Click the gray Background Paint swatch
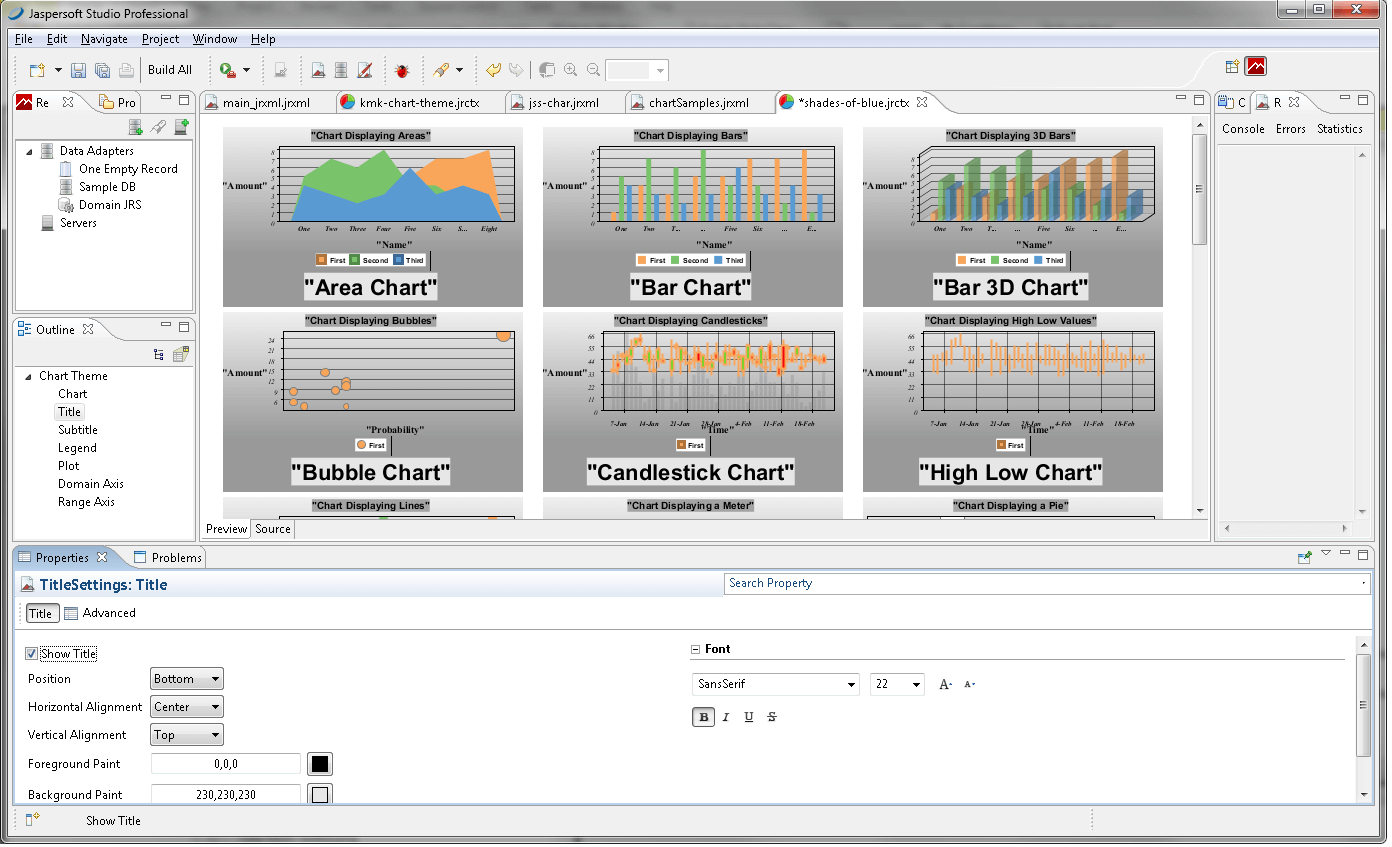Viewport: 1392px width, 847px height. click(x=320, y=795)
